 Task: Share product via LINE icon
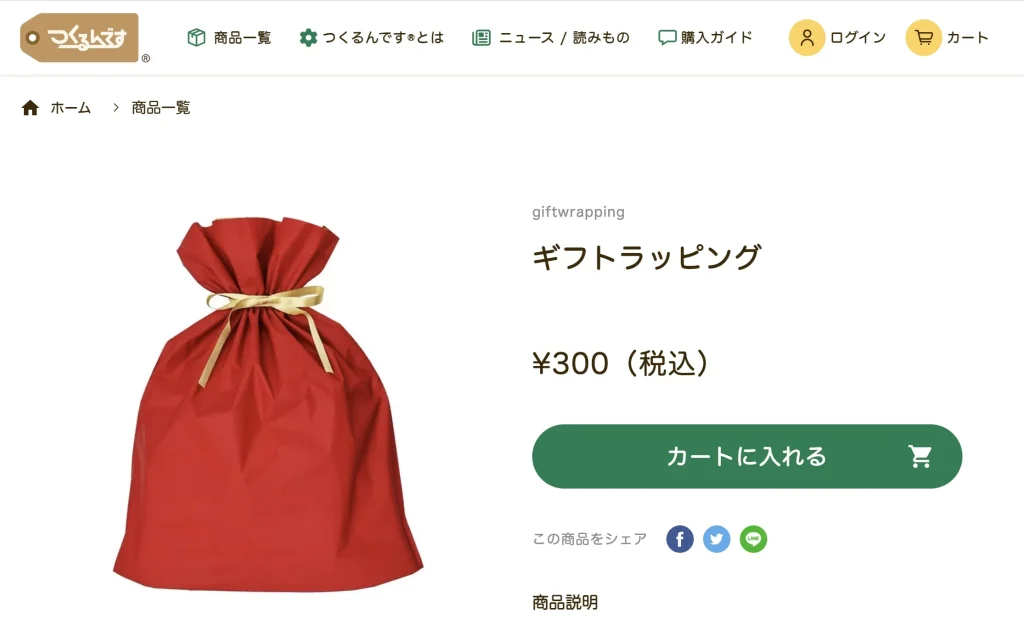click(753, 539)
